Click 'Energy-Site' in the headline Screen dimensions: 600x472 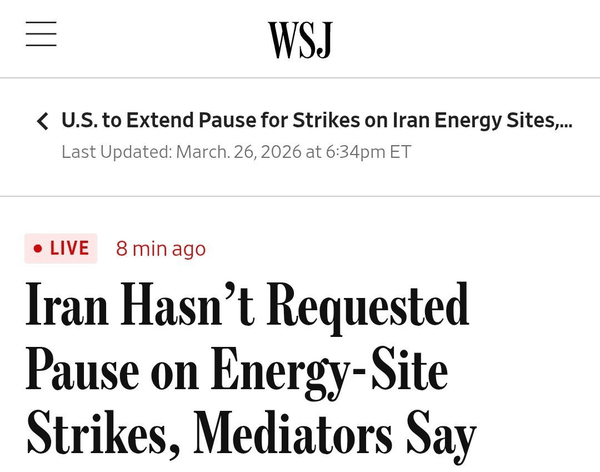tap(326, 369)
